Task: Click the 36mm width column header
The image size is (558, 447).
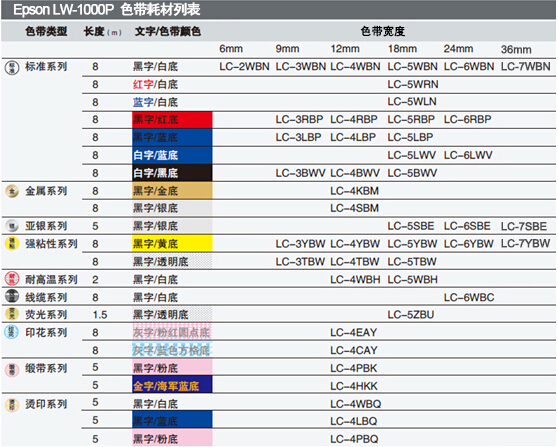Action: pos(516,49)
